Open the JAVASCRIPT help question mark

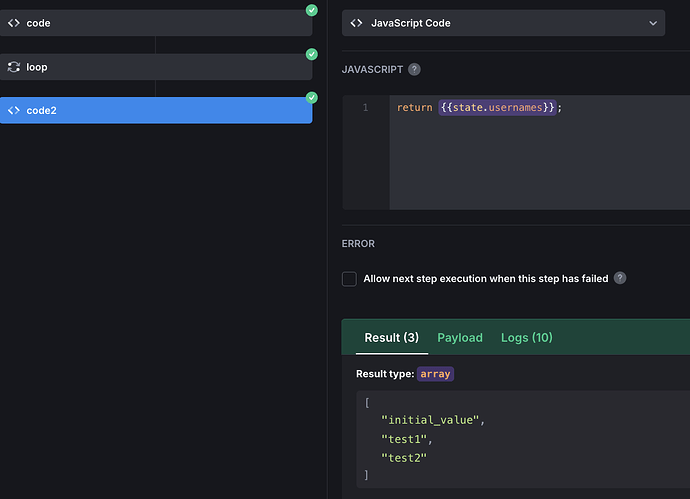(414, 70)
